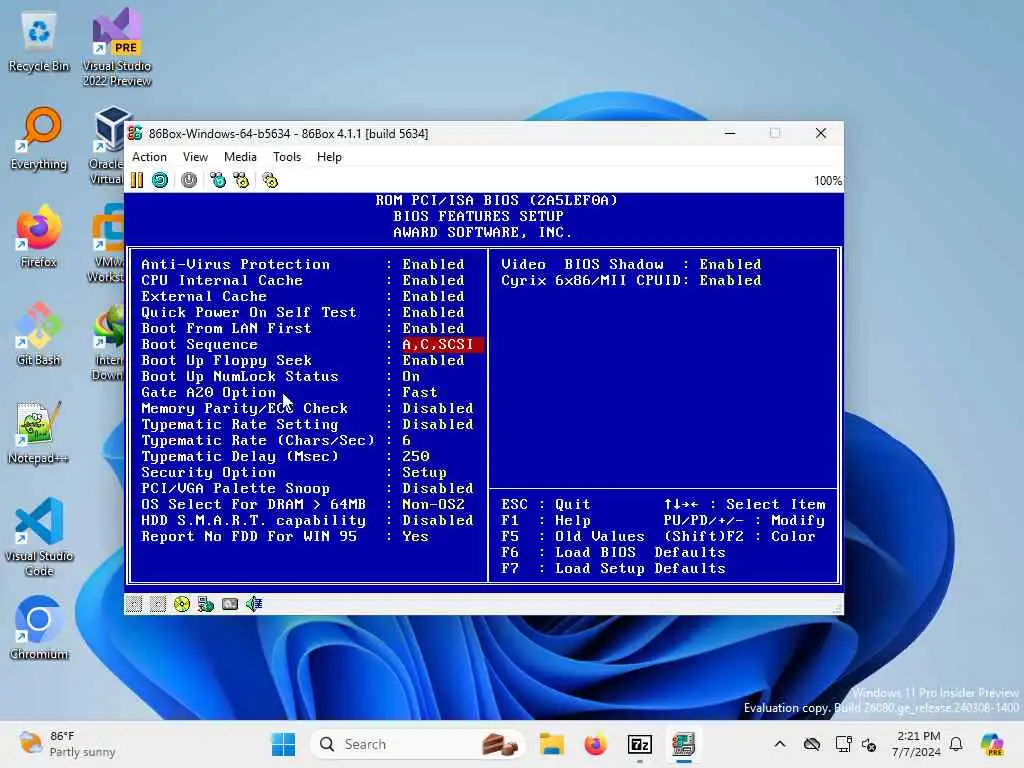
Task: Click the speaker sound status bar icon
Action: pyautogui.click(x=254, y=604)
